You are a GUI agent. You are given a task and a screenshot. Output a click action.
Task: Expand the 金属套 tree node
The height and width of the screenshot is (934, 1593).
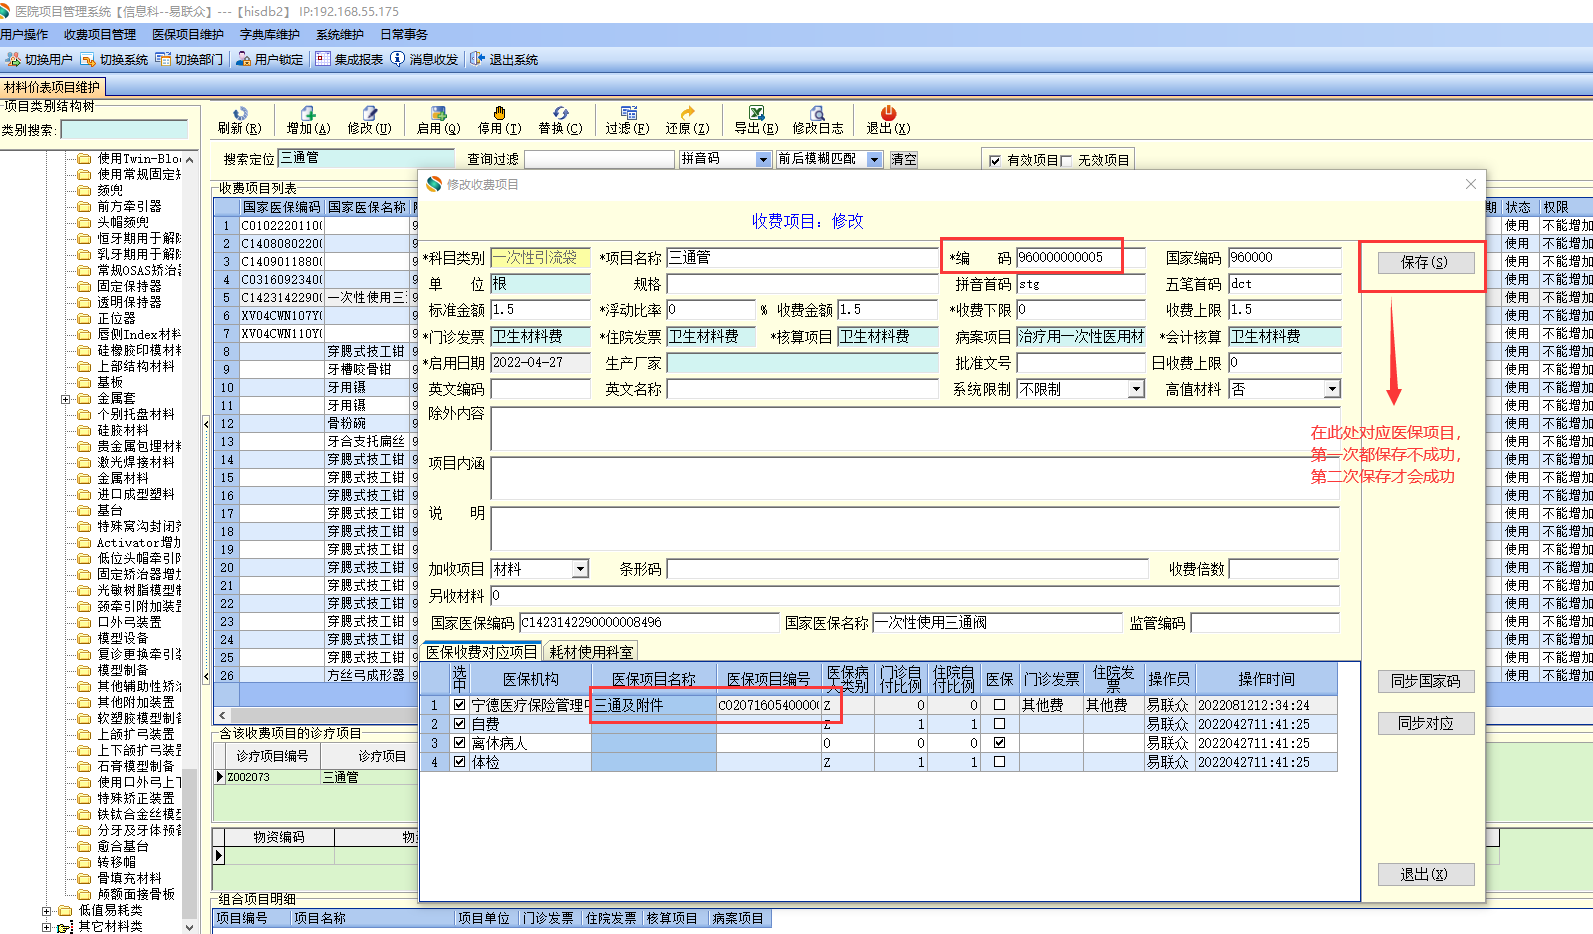click(66, 398)
